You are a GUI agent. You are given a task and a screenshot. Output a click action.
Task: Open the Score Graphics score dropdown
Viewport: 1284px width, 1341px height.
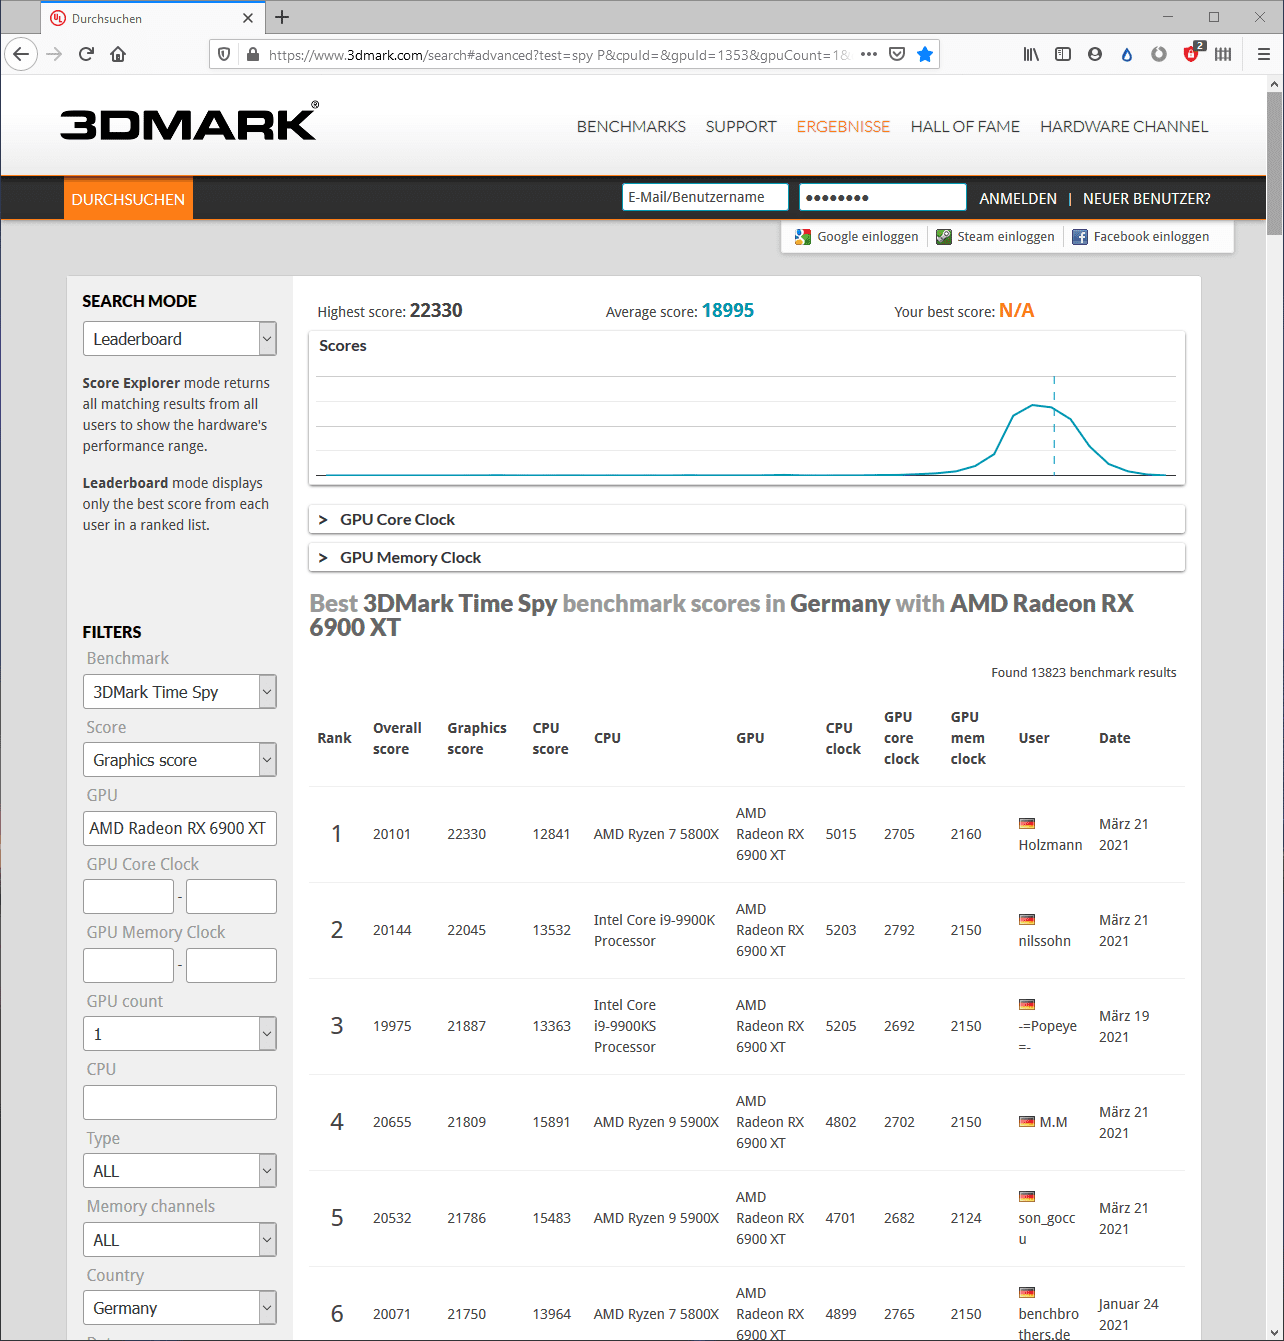point(180,760)
